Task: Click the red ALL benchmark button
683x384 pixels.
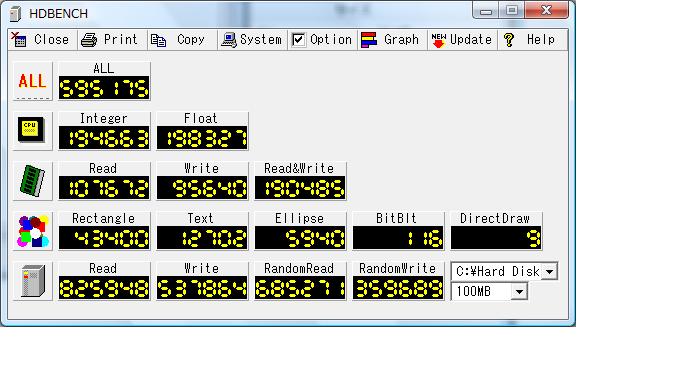Action: (x=33, y=81)
